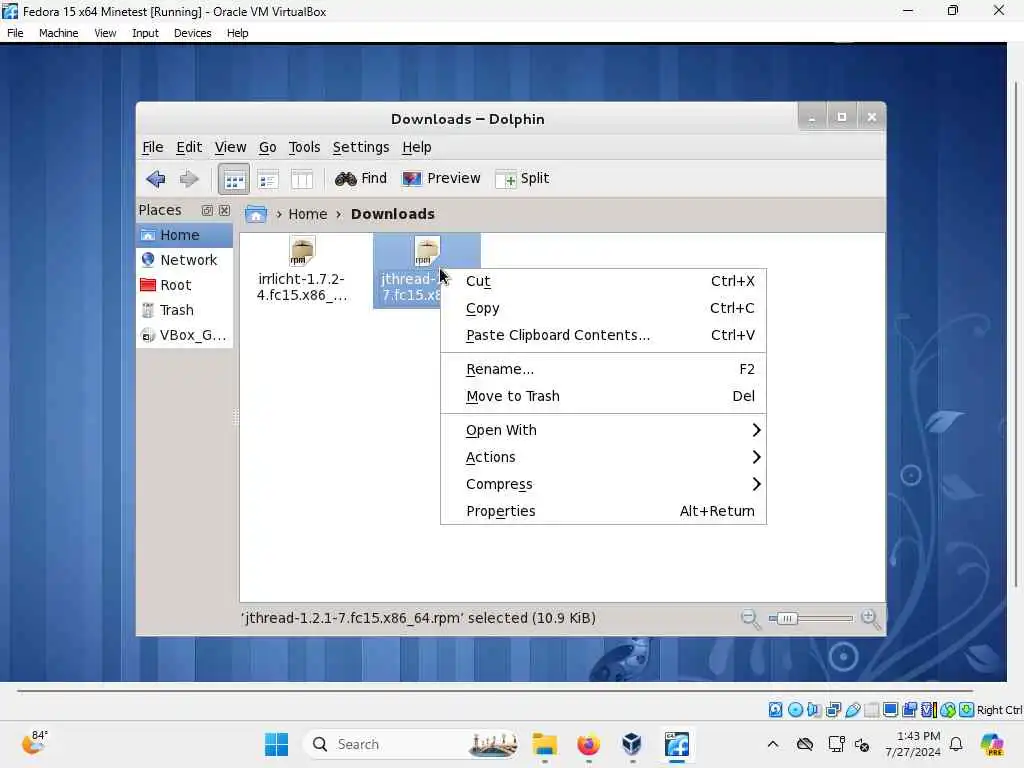Open Dolphin's Help menu

click(417, 147)
